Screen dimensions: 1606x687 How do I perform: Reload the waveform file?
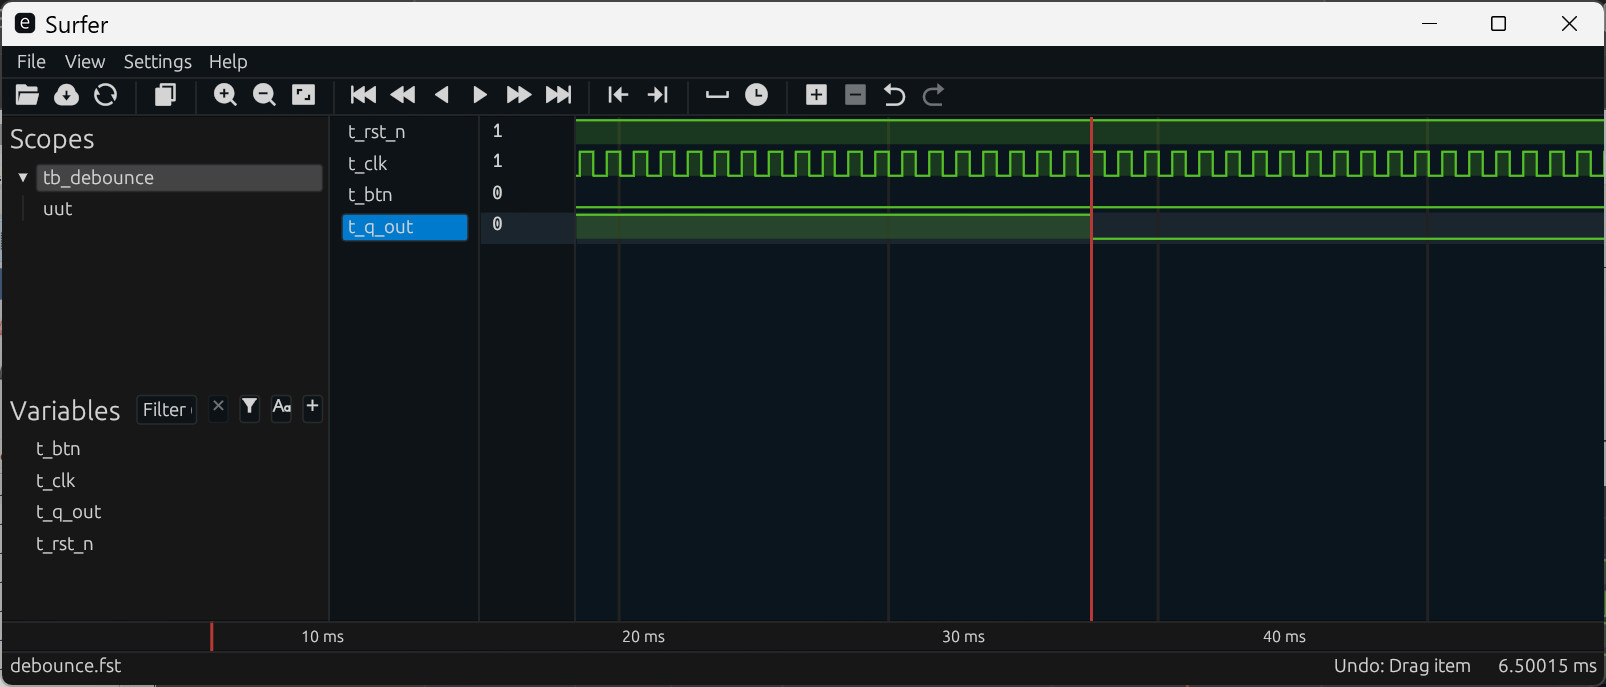(105, 95)
